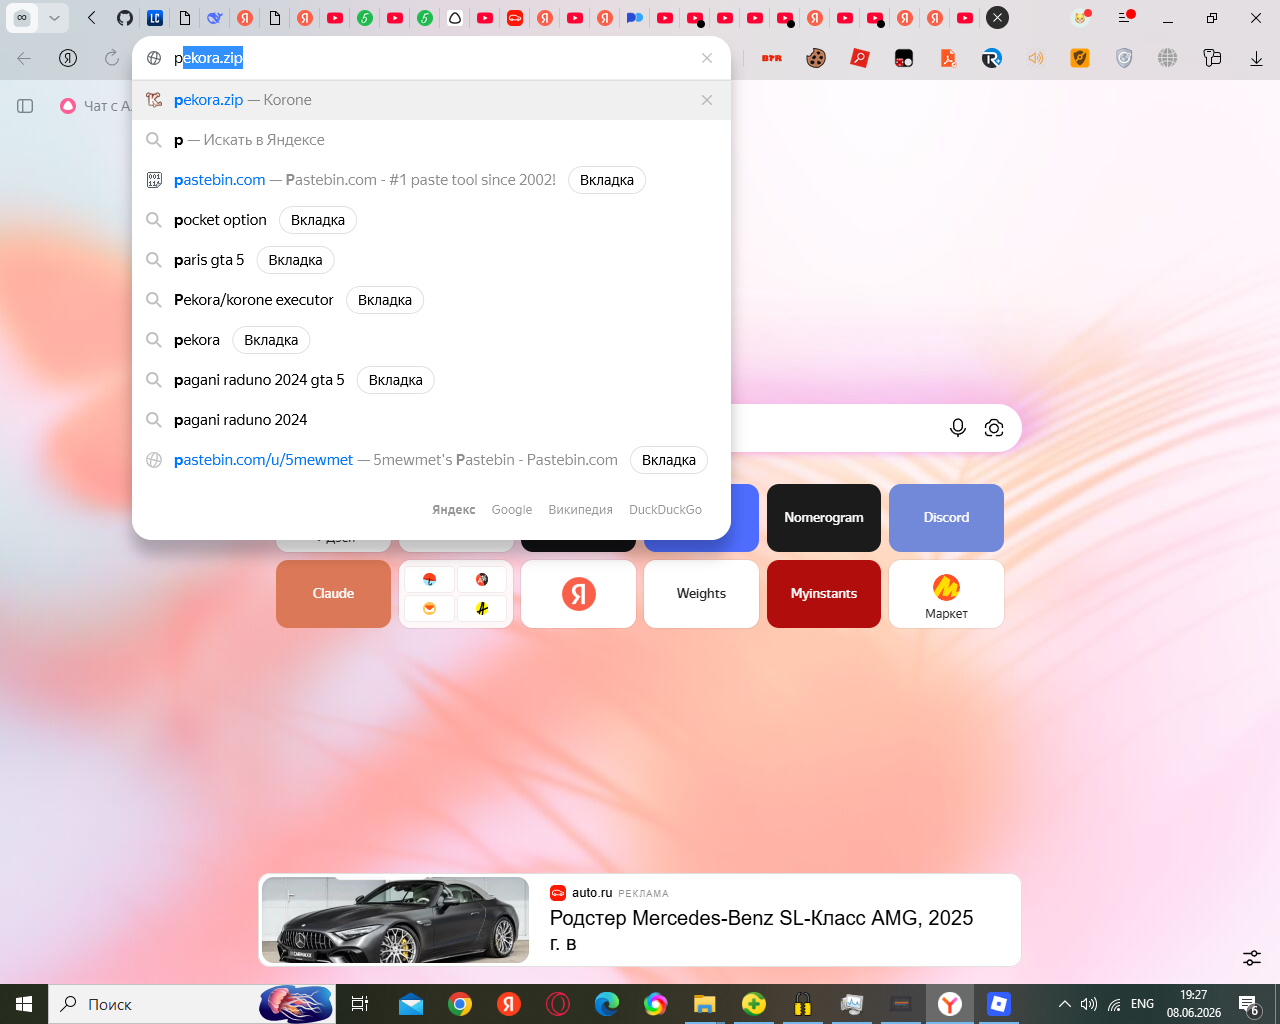Go back with the navigation arrow
The height and width of the screenshot is (1024, 1280).
pos(24,58)
